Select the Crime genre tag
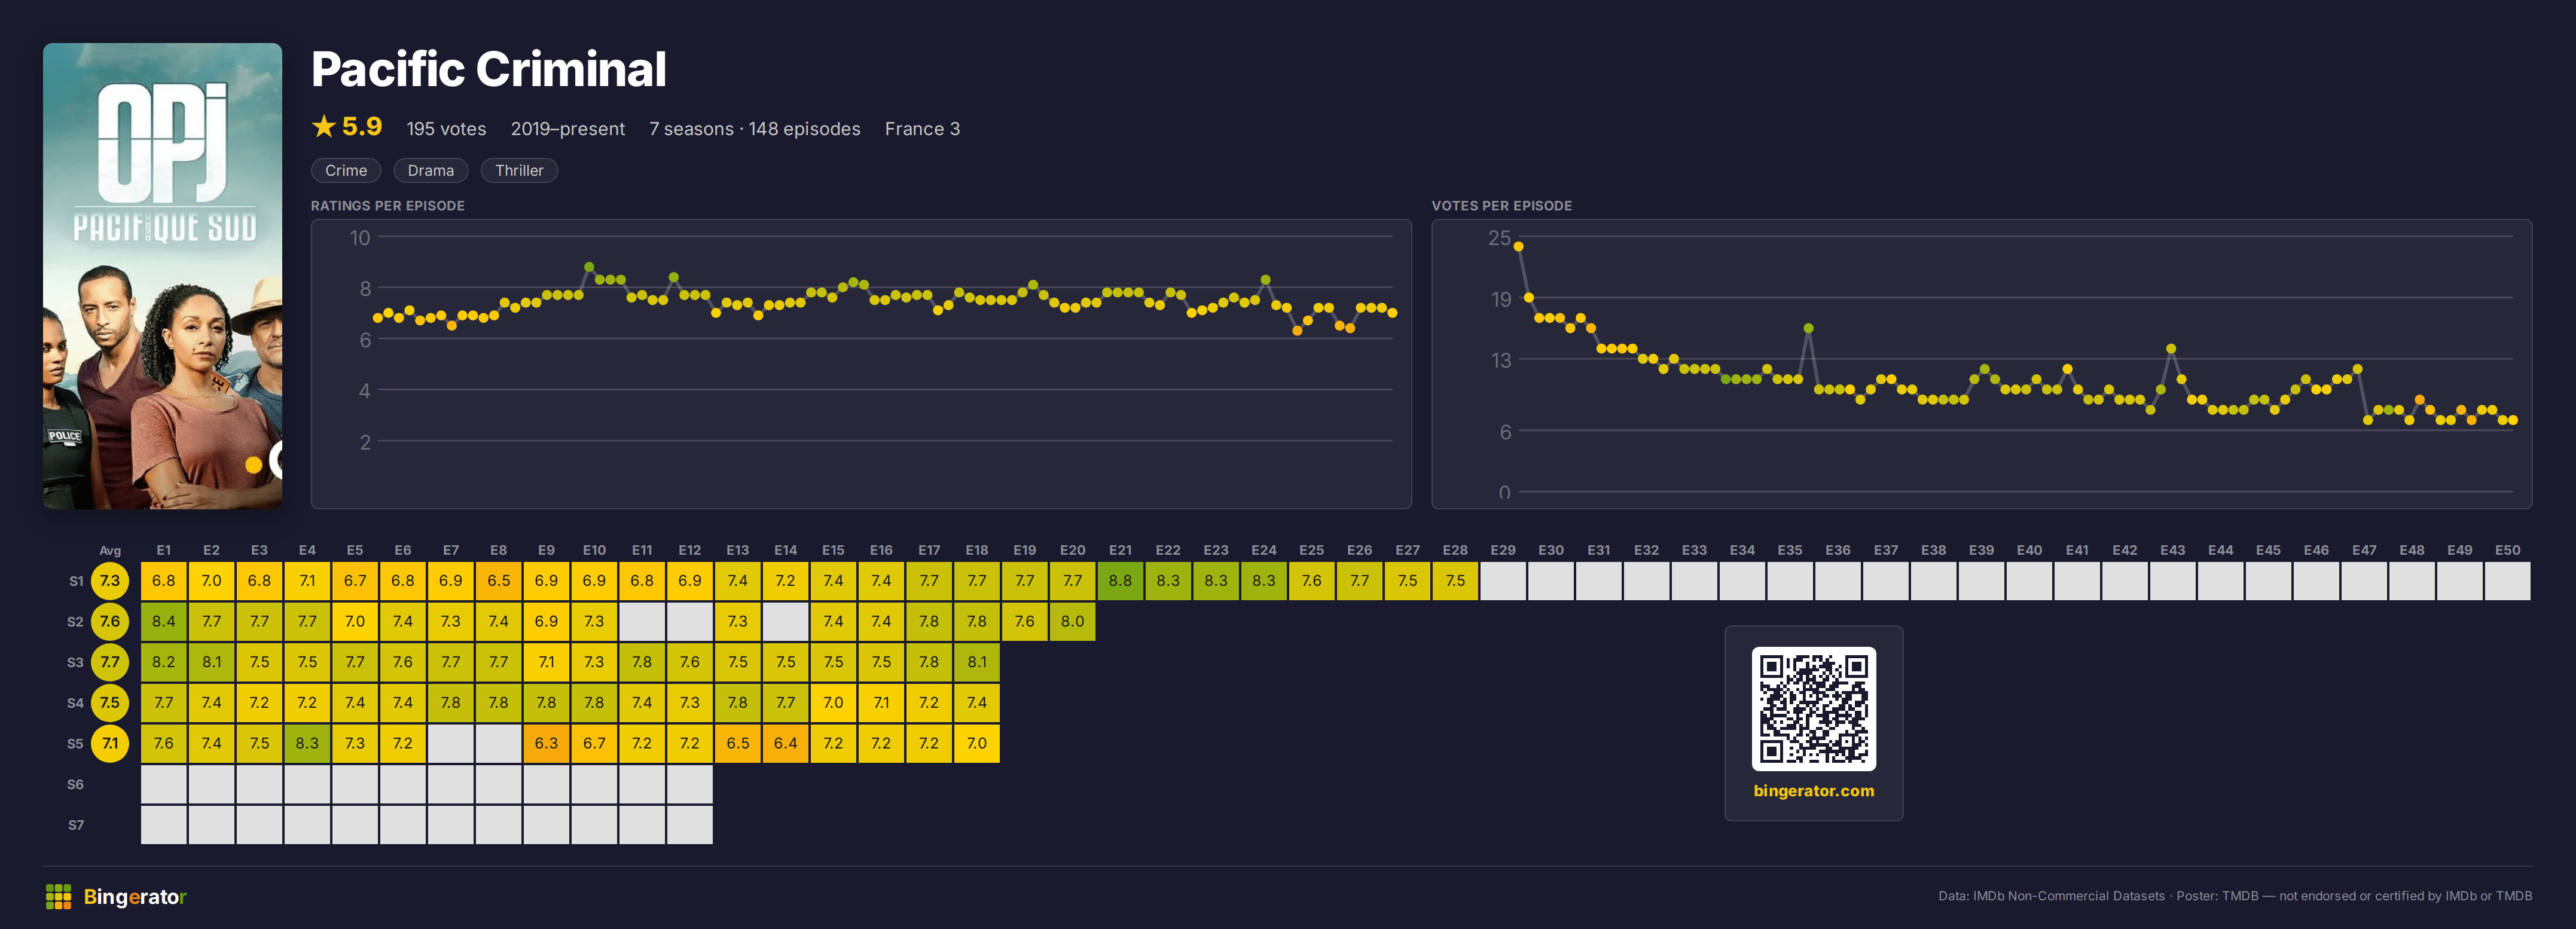This screenshot has width=2576, height=929. (x=346, y=171)
